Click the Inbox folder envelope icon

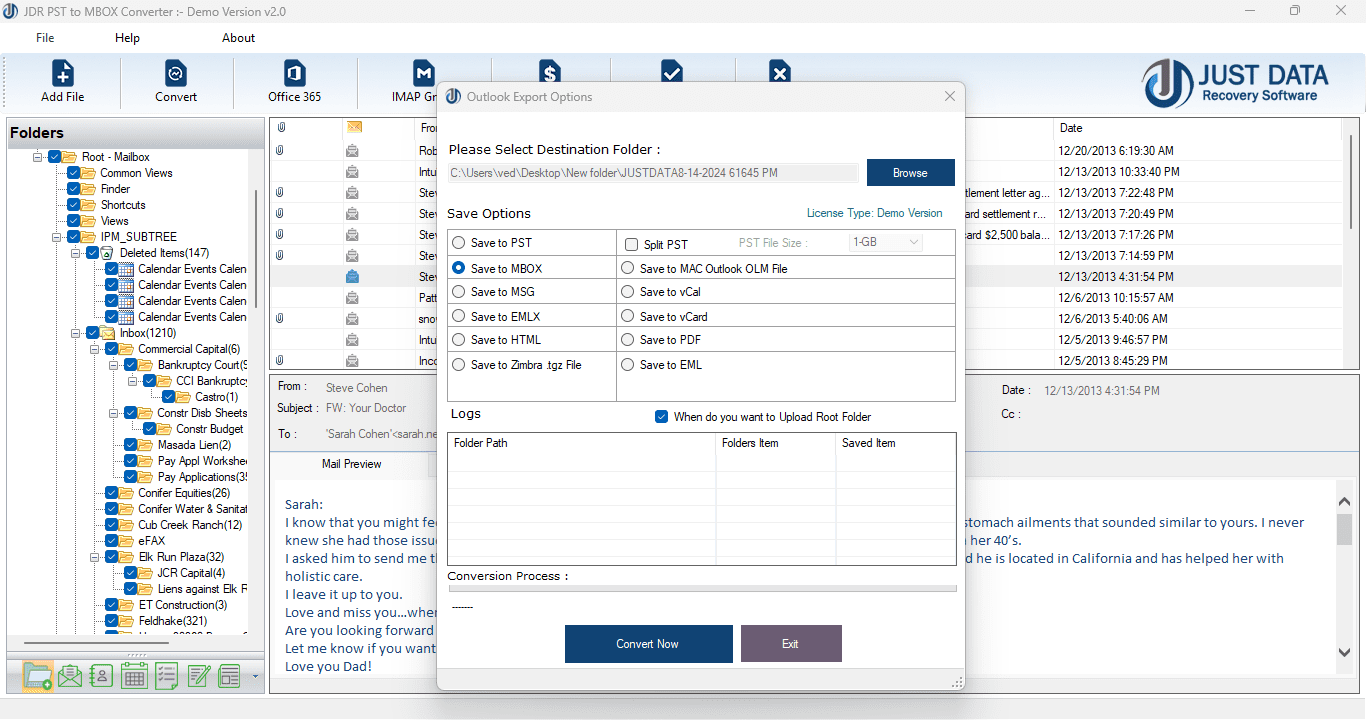[107, 333]
